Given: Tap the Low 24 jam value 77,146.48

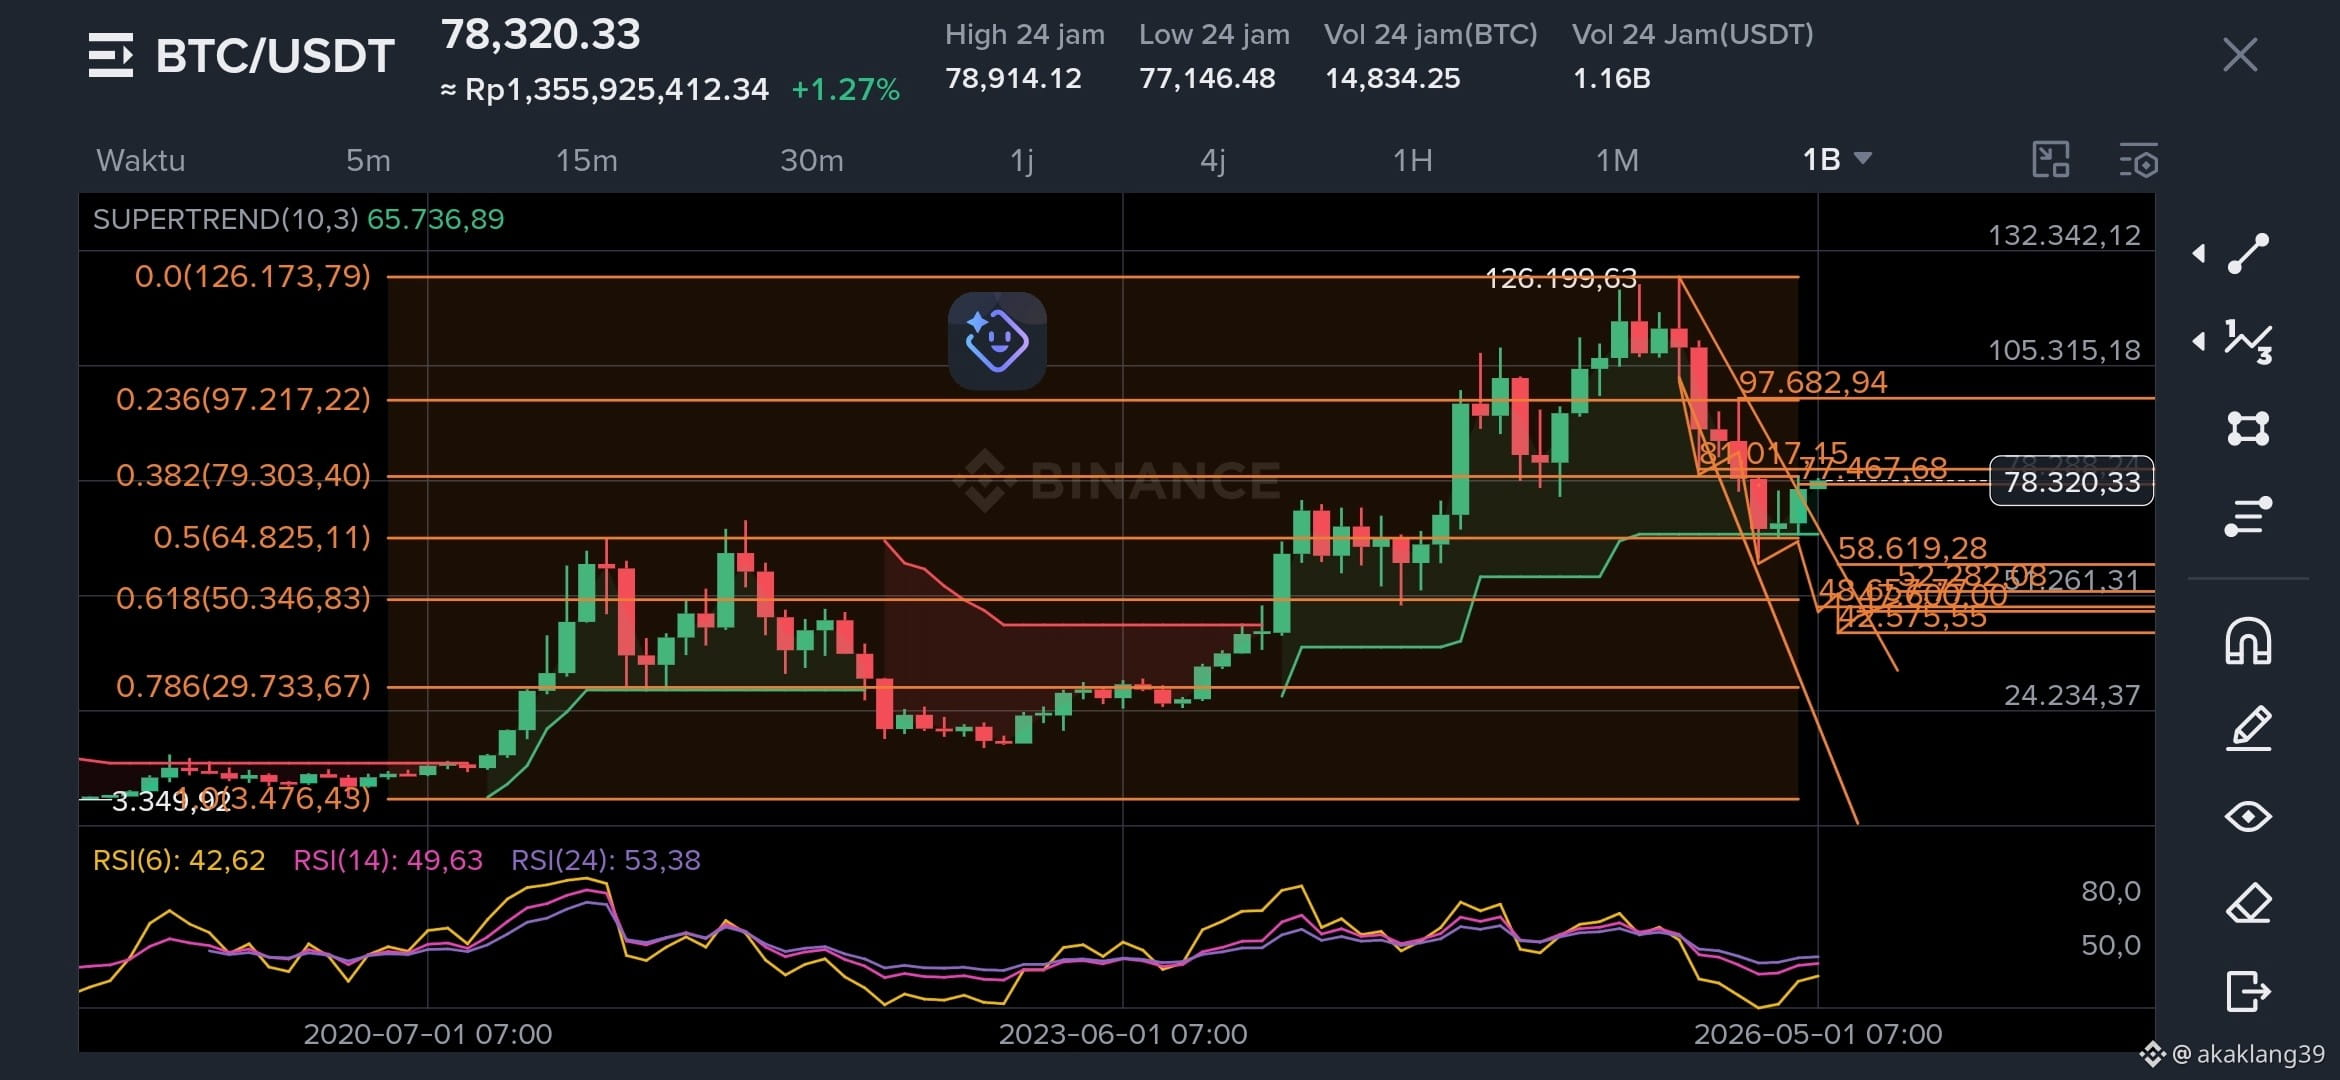Looking at the screenshot, I should tap(1207, 78).
